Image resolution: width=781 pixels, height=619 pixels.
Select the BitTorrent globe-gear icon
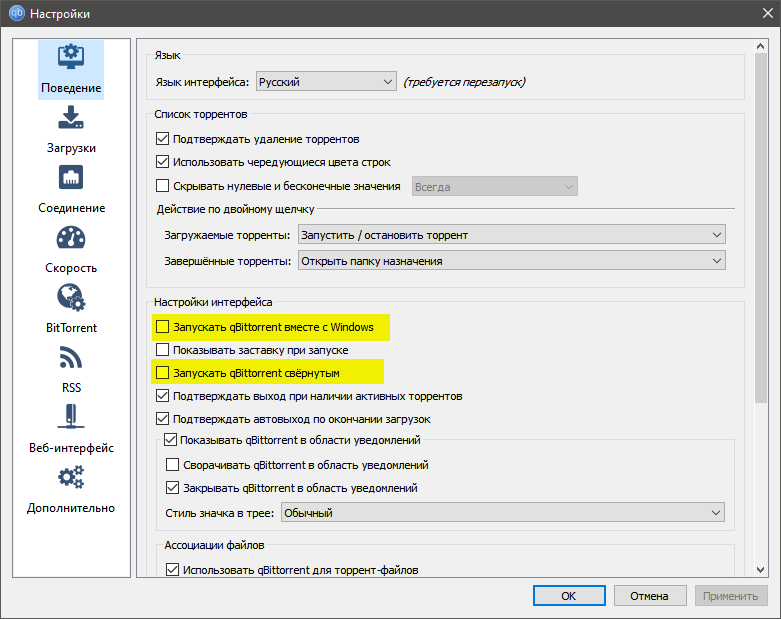click(71, 298)
